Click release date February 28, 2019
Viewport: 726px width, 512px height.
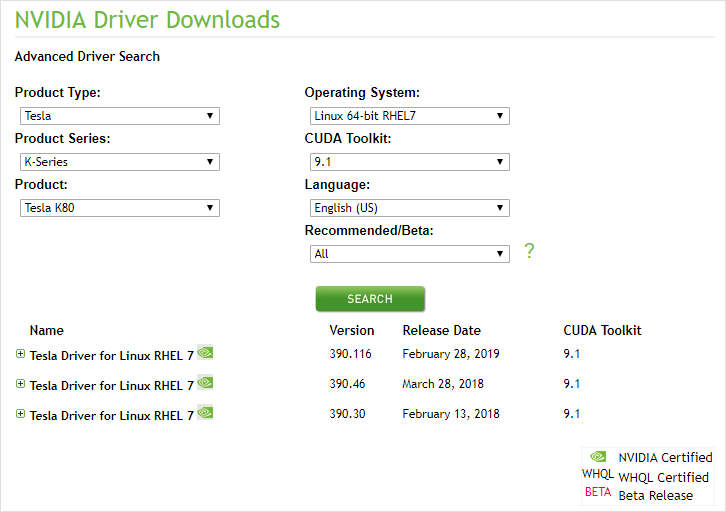pos(451,354)
